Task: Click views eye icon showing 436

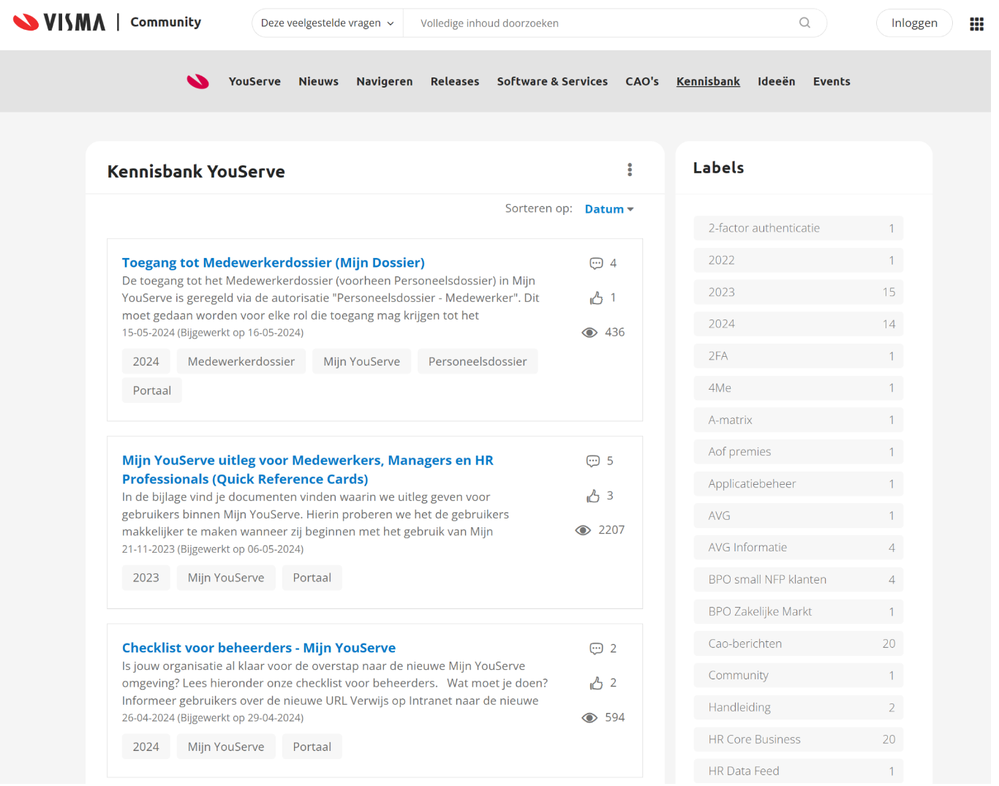Action: point(589,332)
